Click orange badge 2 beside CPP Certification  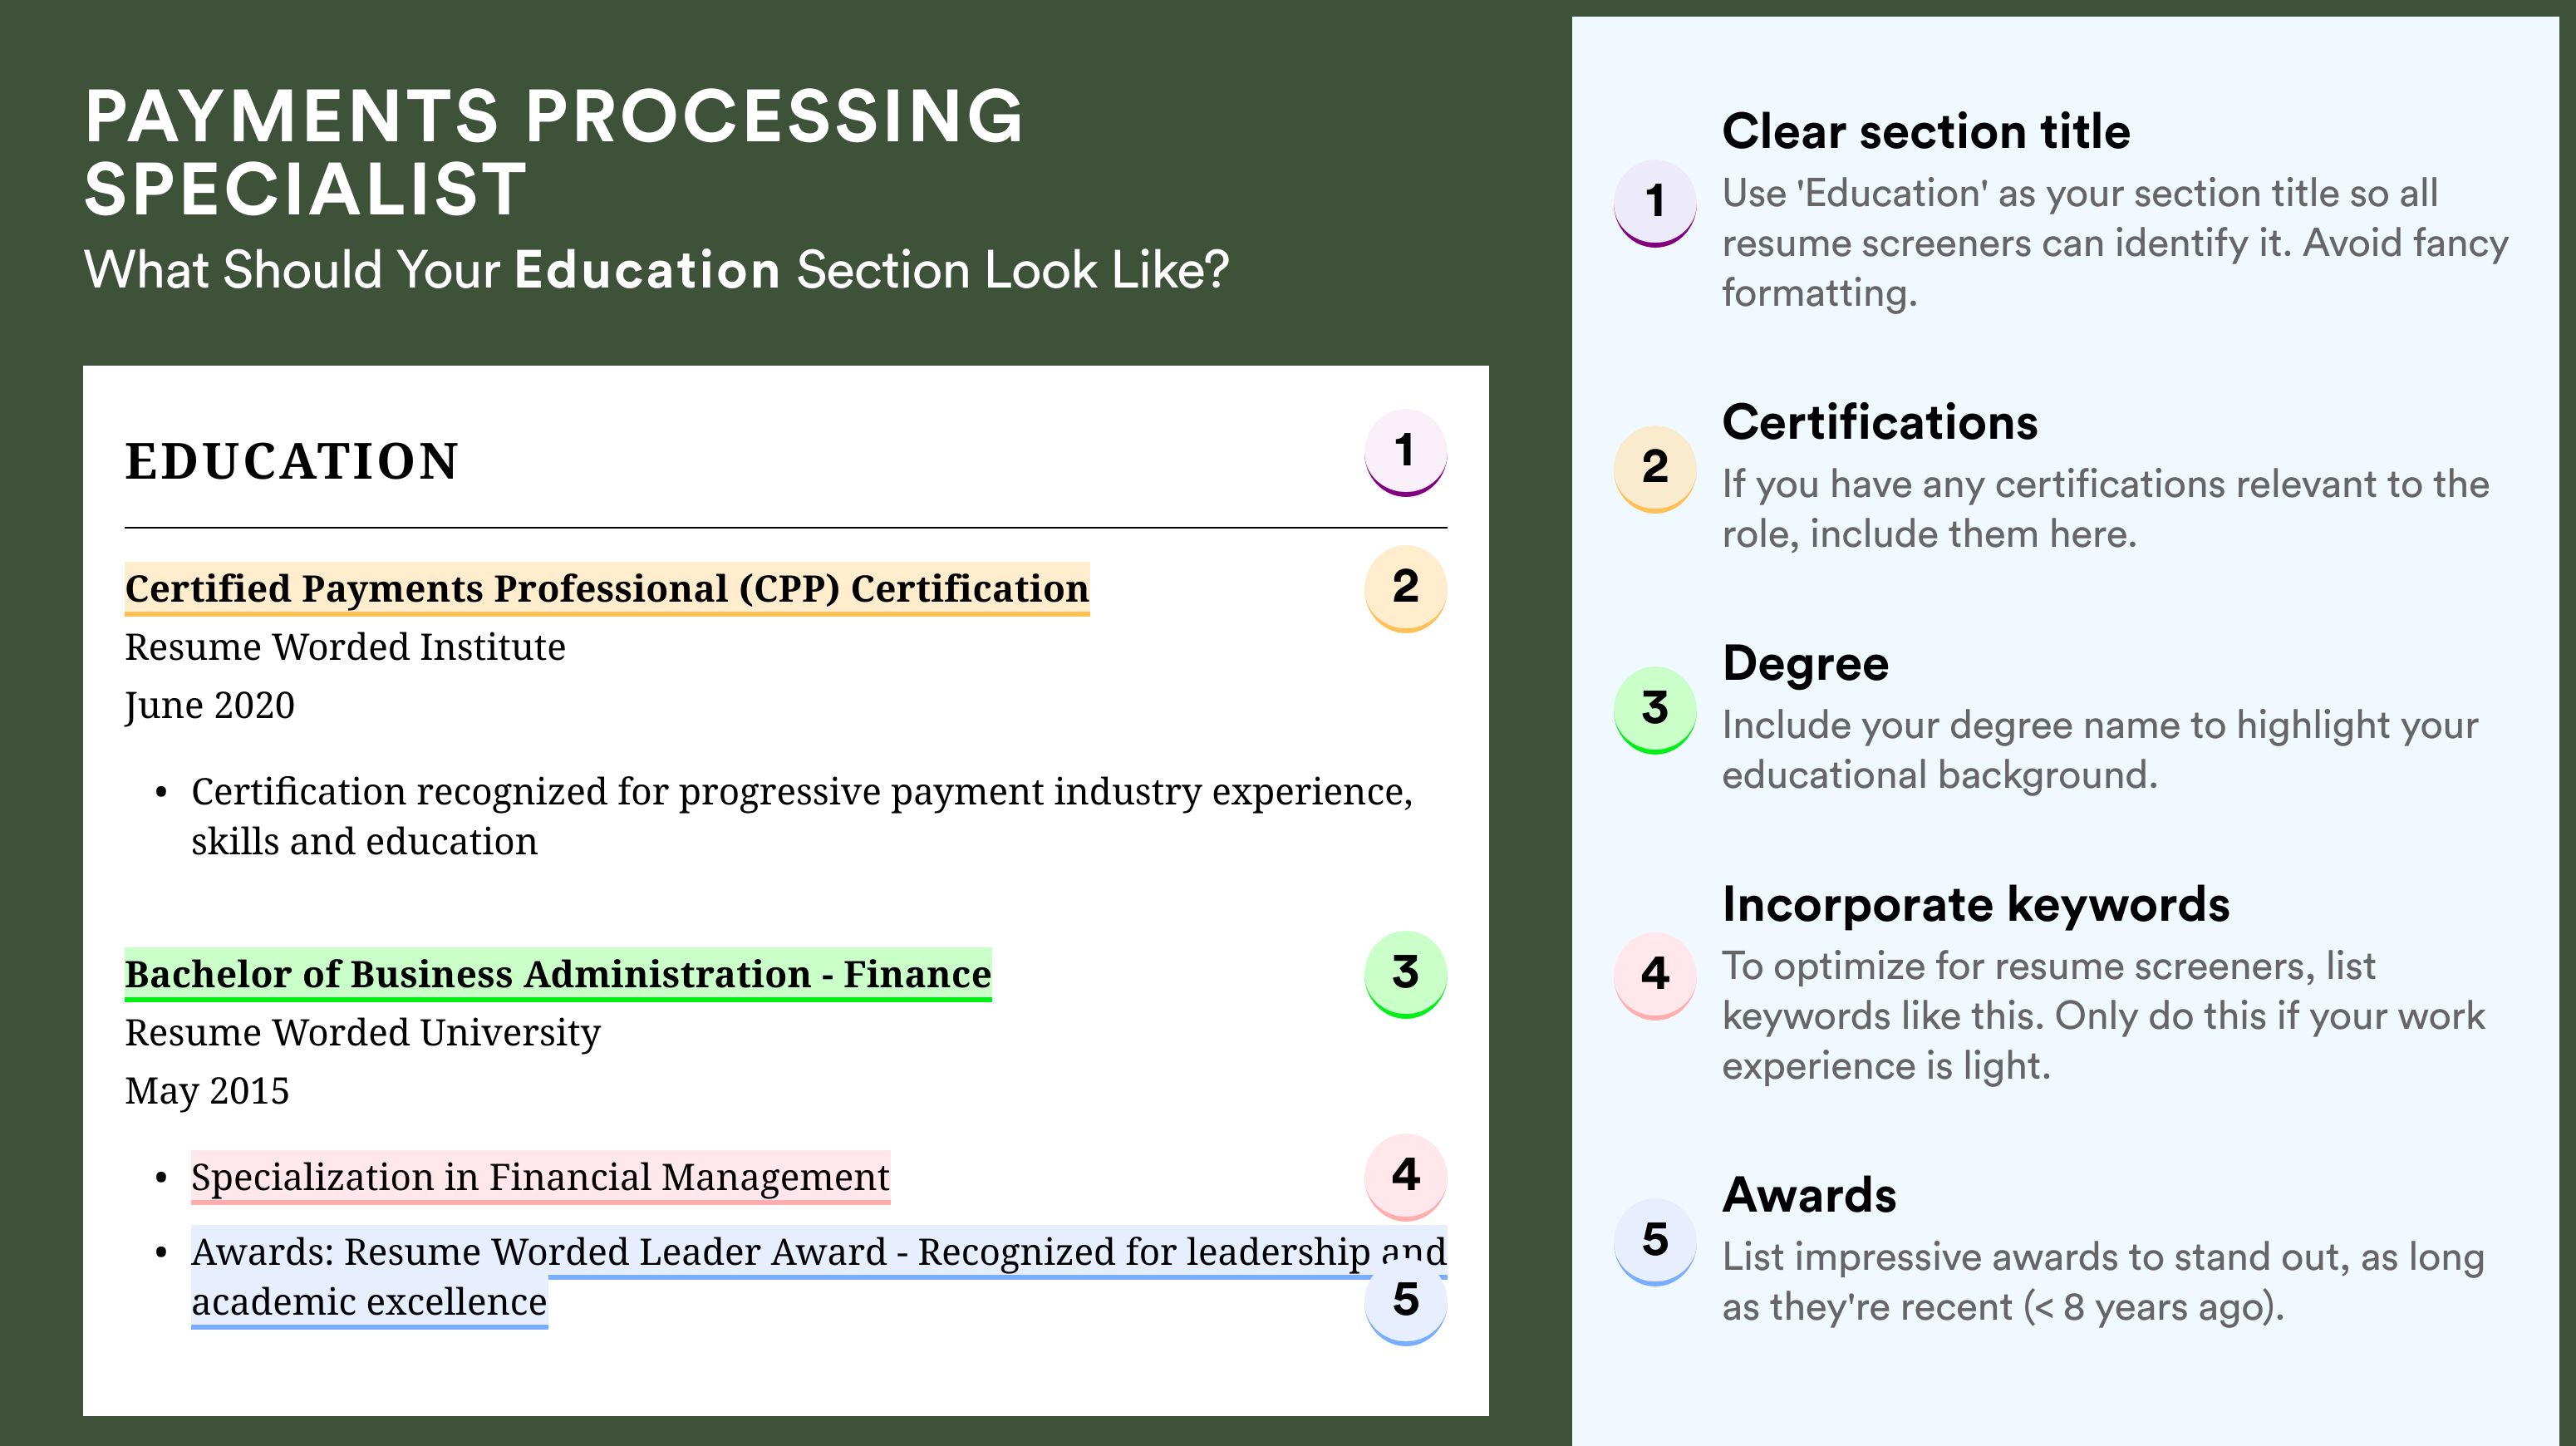(1405, 589)
